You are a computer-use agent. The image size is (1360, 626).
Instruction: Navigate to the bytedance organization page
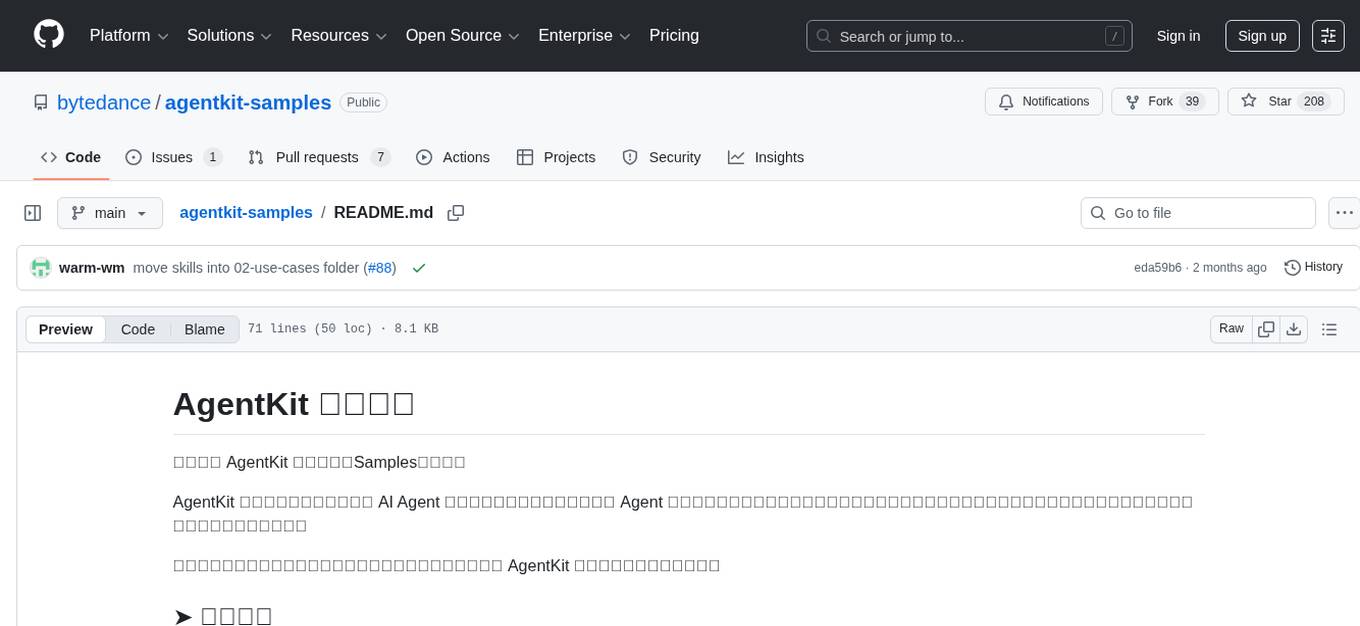(x=103, y=102)
